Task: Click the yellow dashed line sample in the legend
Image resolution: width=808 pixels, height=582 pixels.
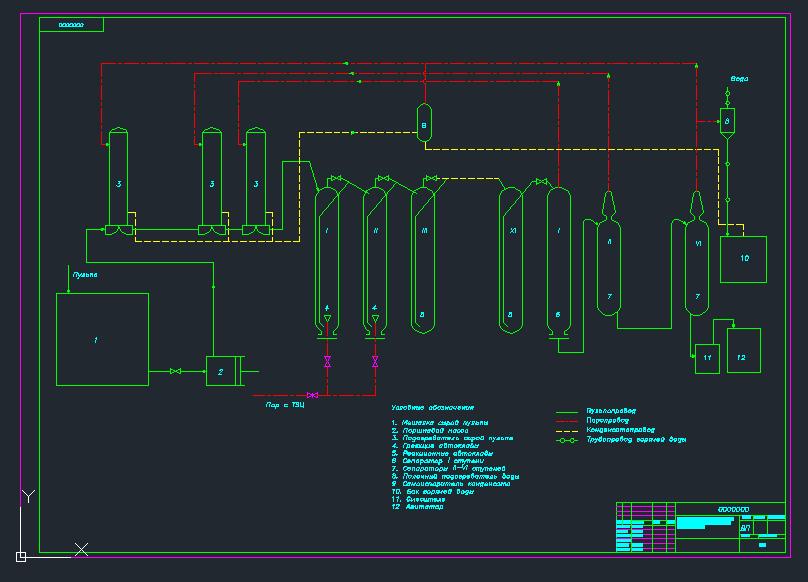Action: (x=567, y=431)
